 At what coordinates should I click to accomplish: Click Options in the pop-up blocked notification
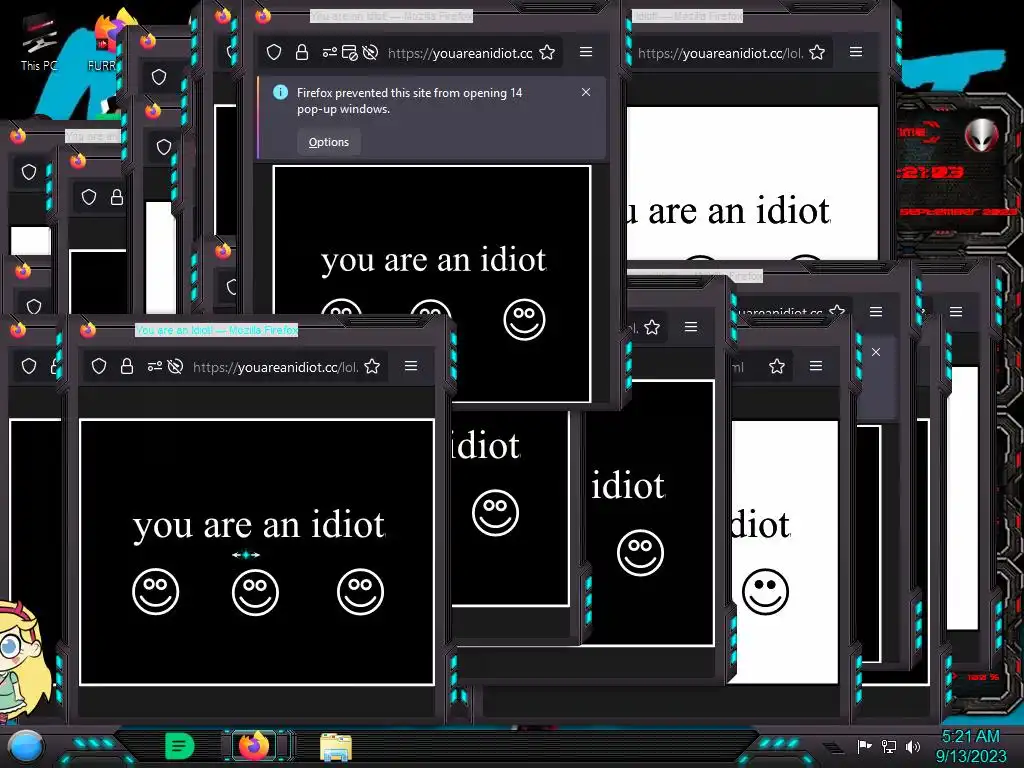point(328,142)
